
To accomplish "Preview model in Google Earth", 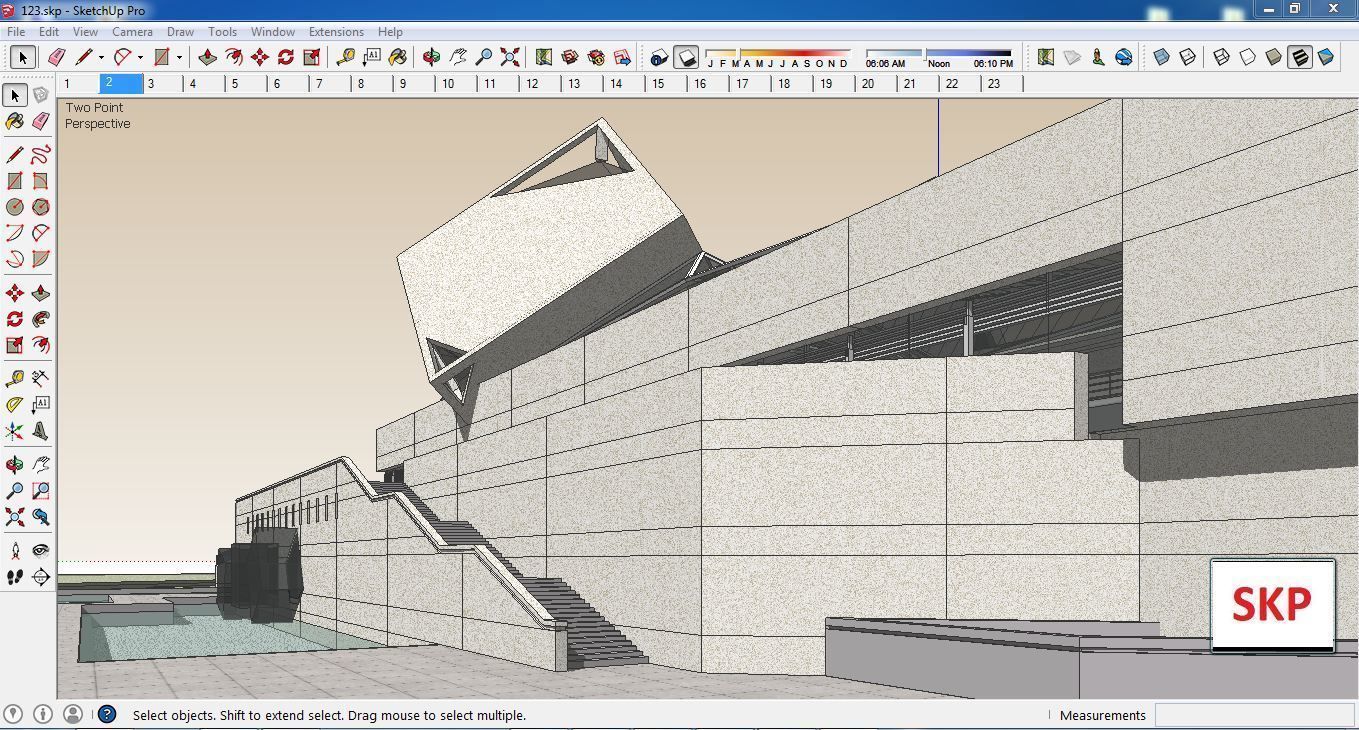I will pos(1124,57).
